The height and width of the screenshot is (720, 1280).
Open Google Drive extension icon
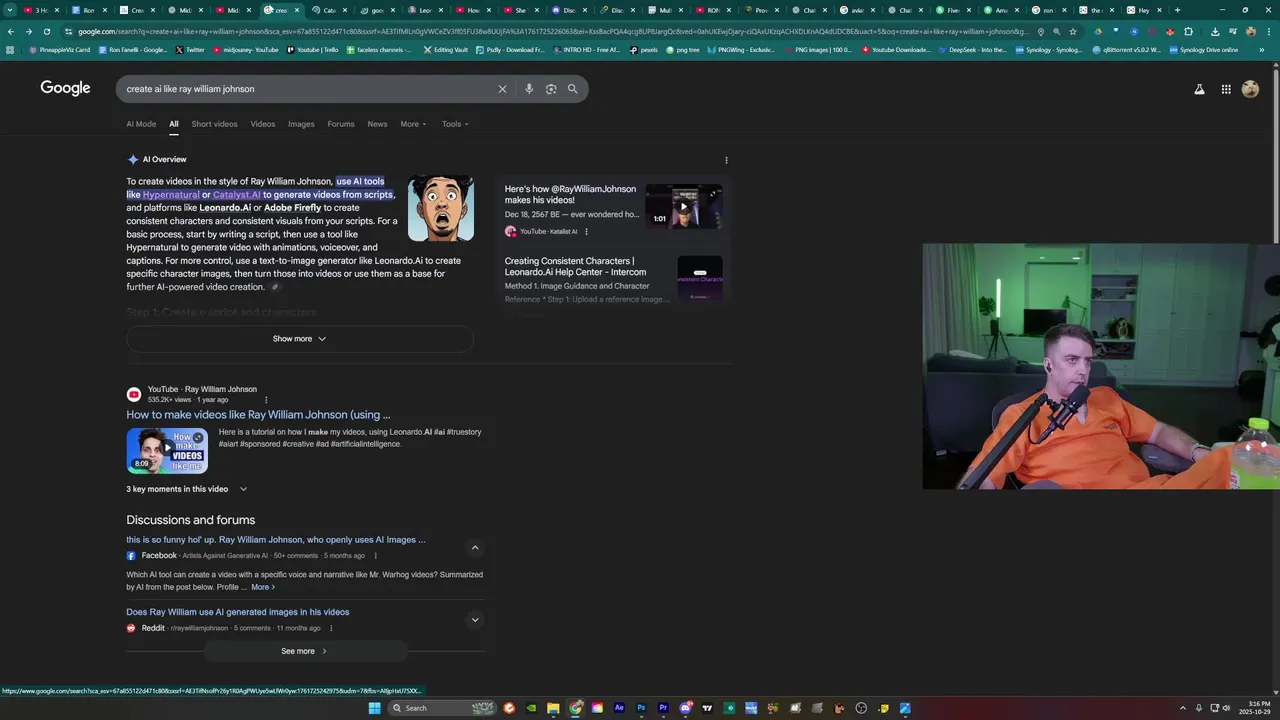1099,31
